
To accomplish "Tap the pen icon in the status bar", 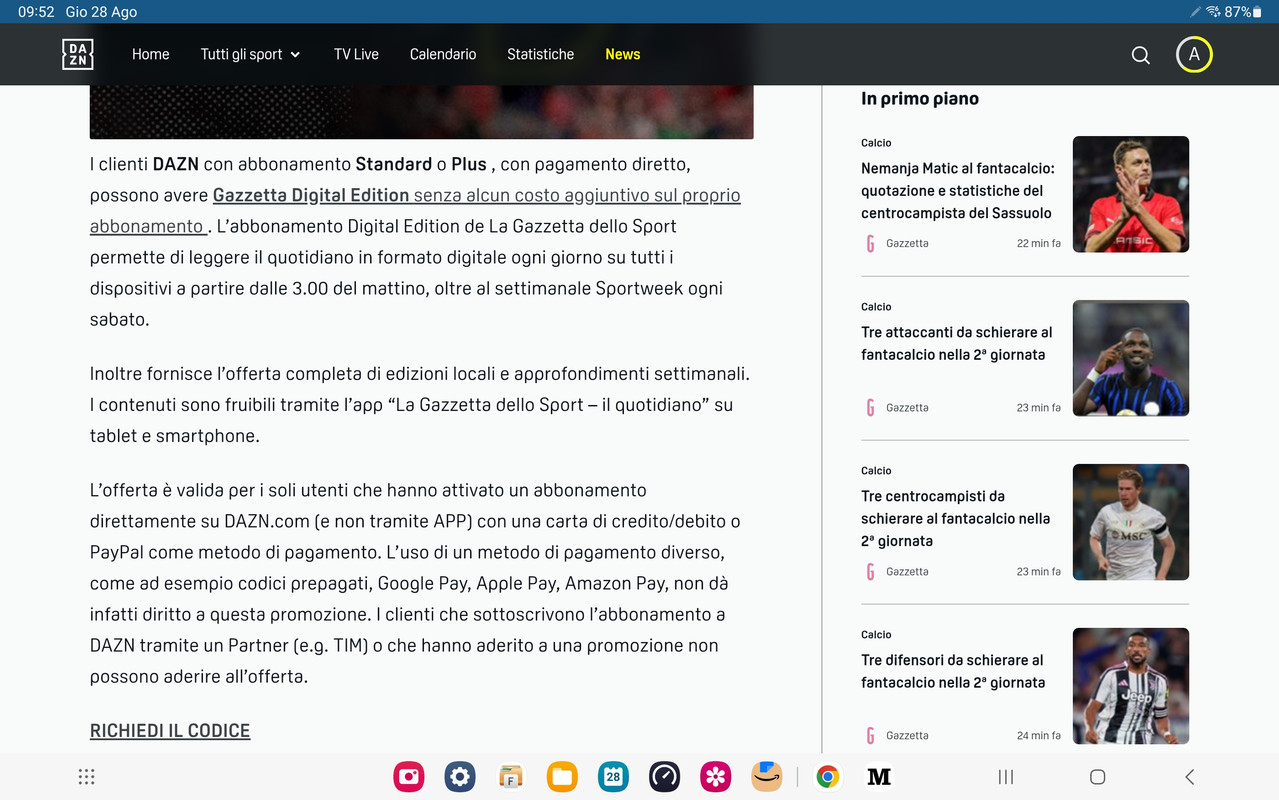I will [1195, 12].
